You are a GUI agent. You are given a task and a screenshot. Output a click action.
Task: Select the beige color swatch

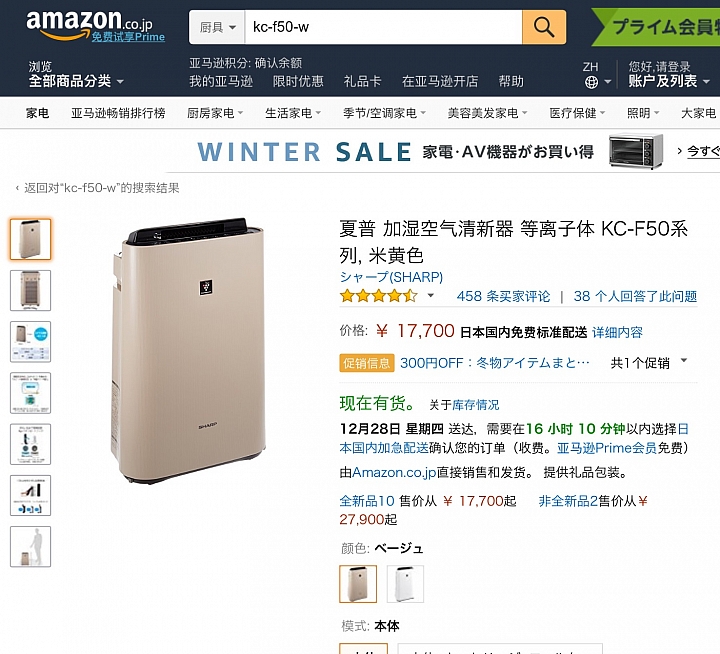[358, 584]
